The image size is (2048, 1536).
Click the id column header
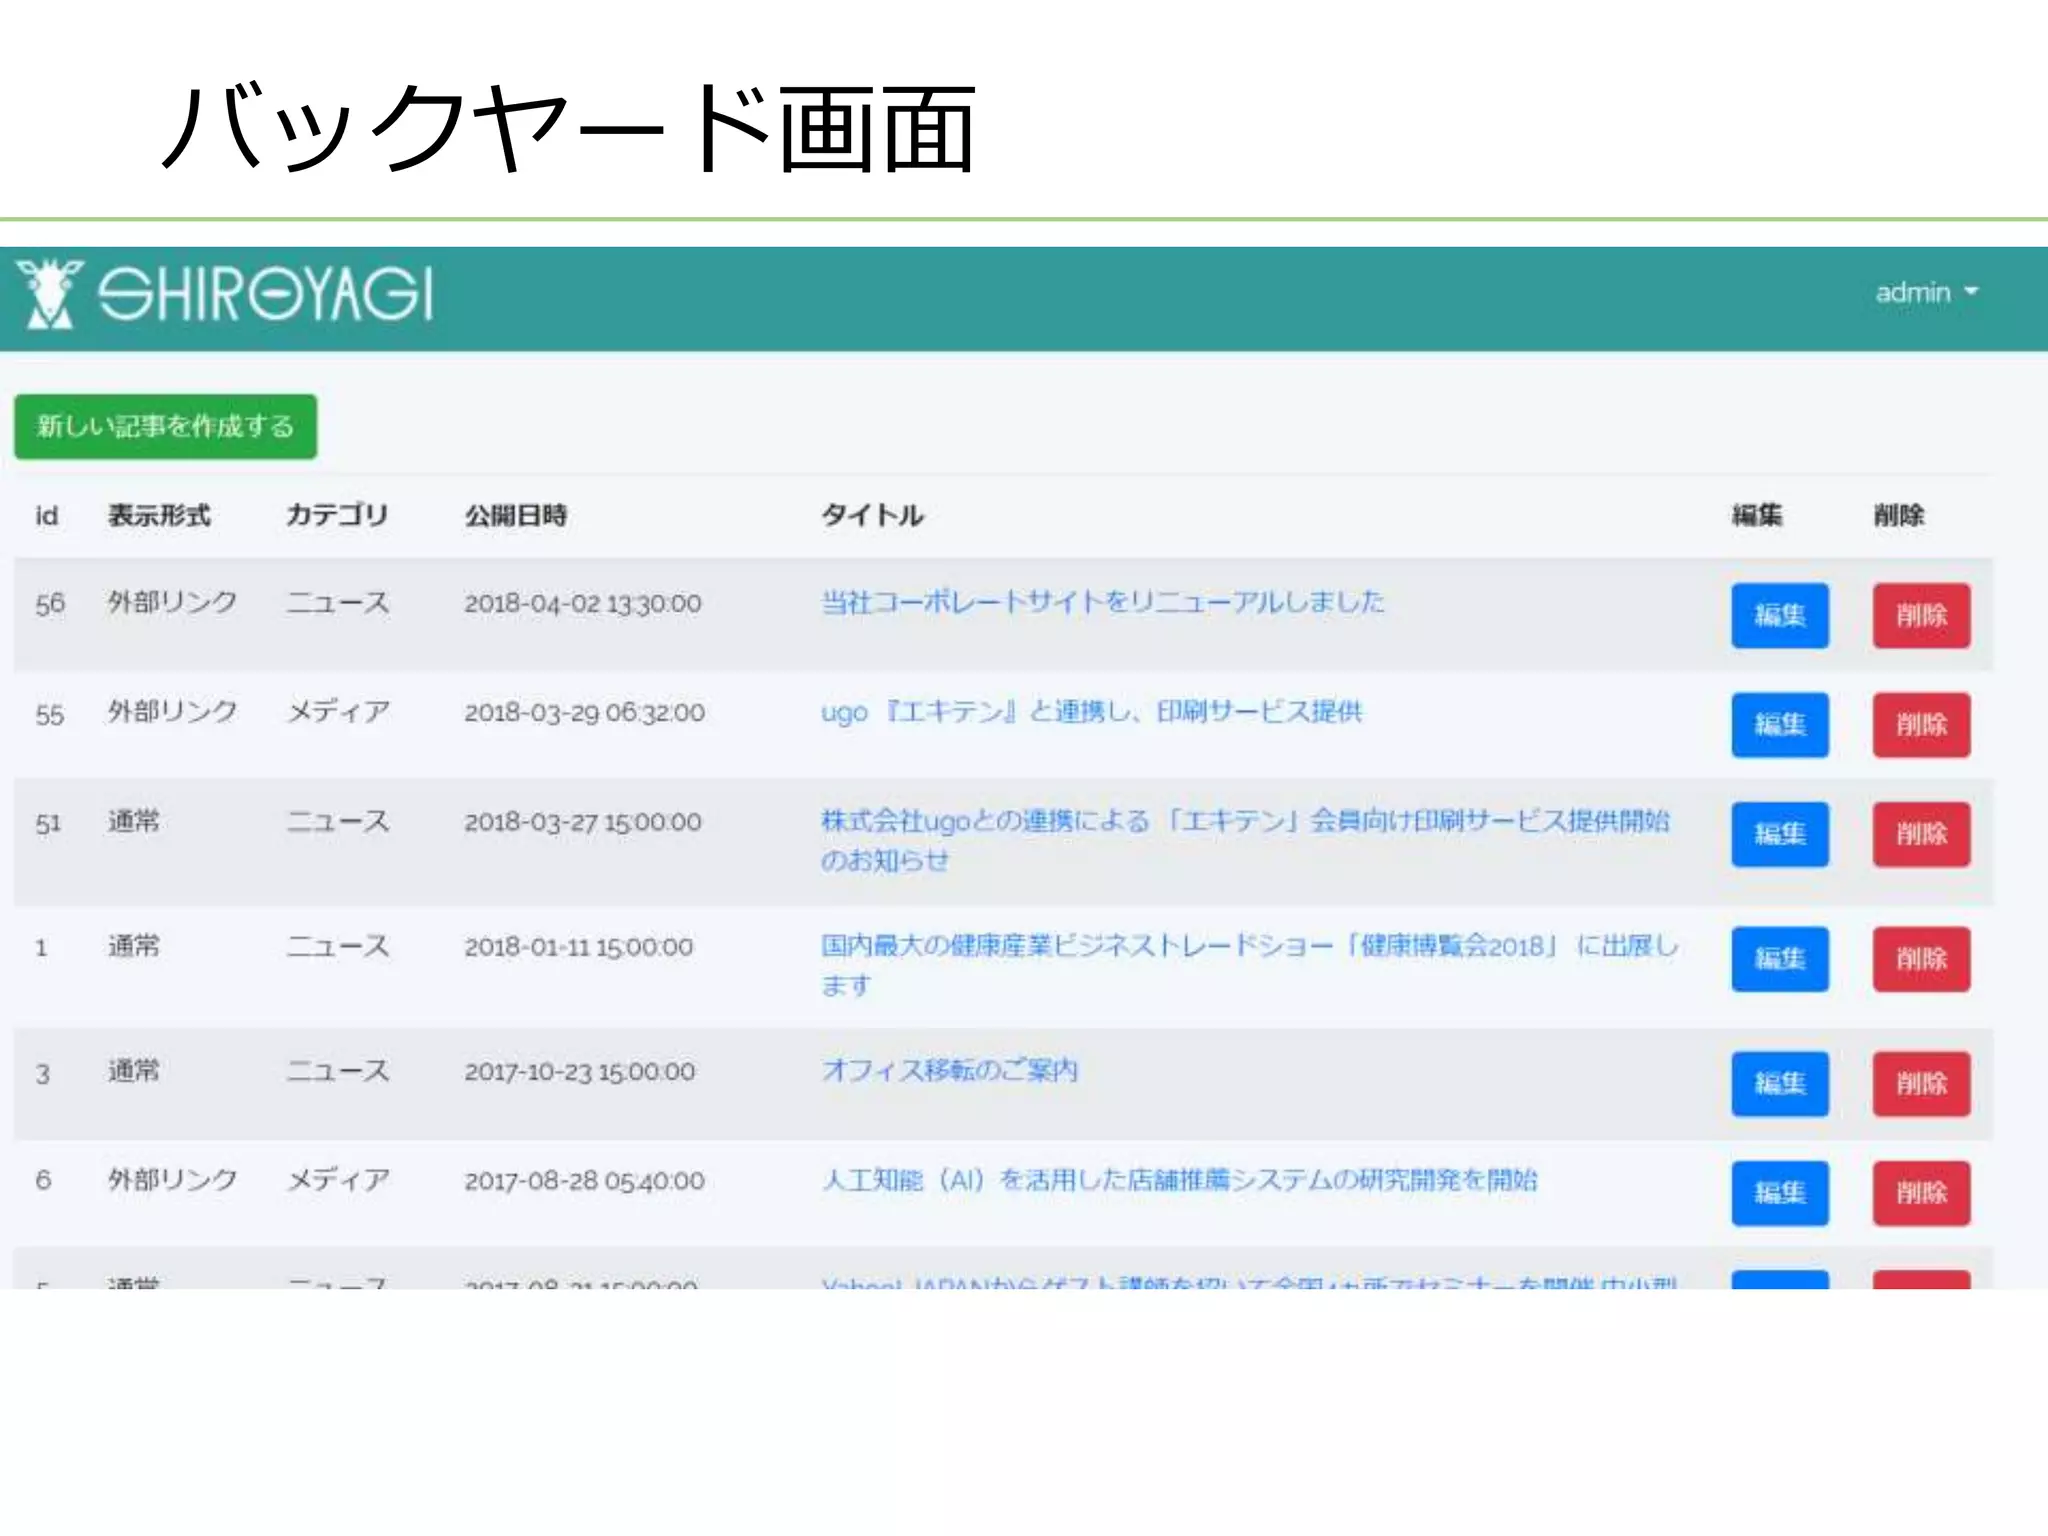click(47, 516)
